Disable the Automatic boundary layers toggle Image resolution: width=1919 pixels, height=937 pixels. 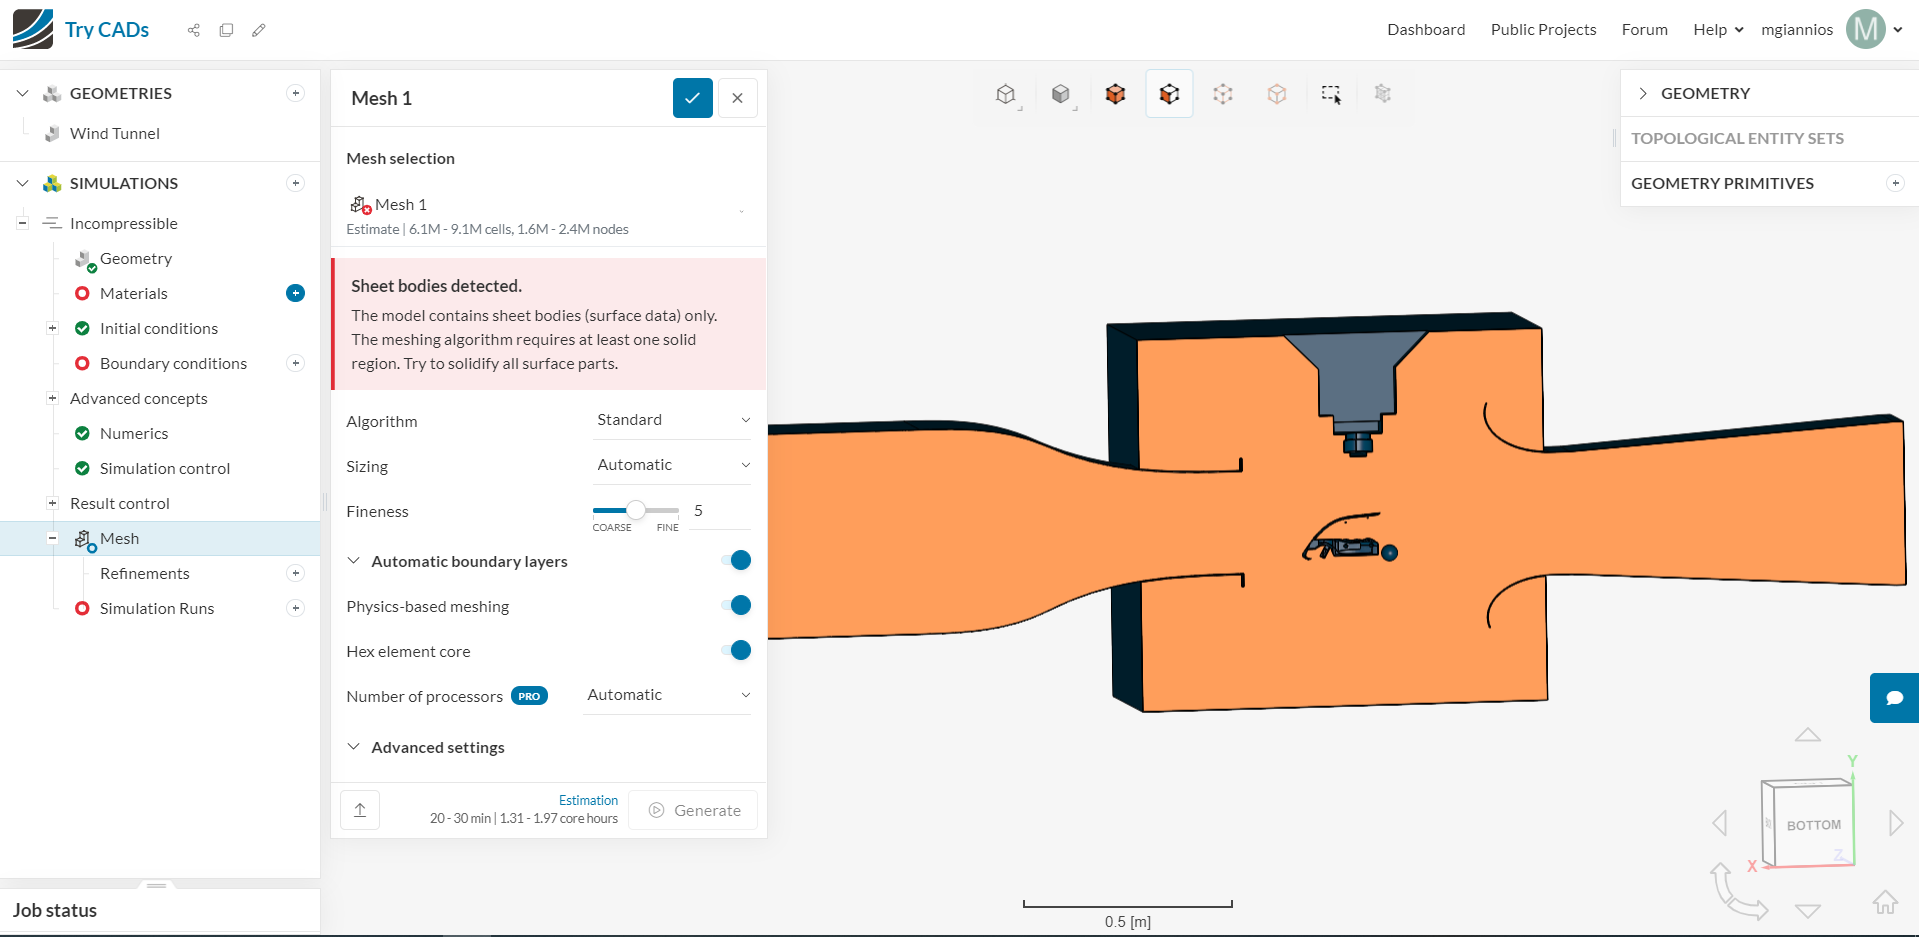point(737,561)
